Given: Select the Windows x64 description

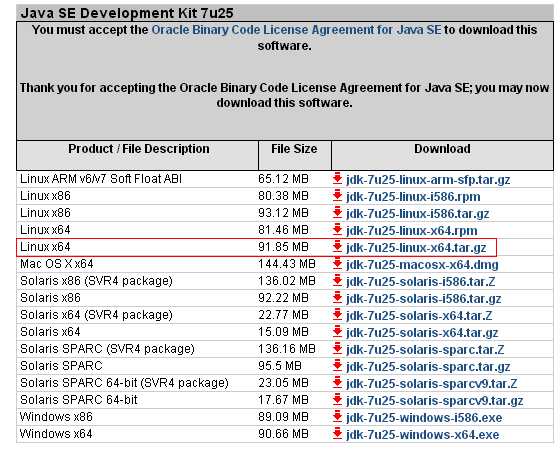Looking at the screenshot, I should click(56, 434).
